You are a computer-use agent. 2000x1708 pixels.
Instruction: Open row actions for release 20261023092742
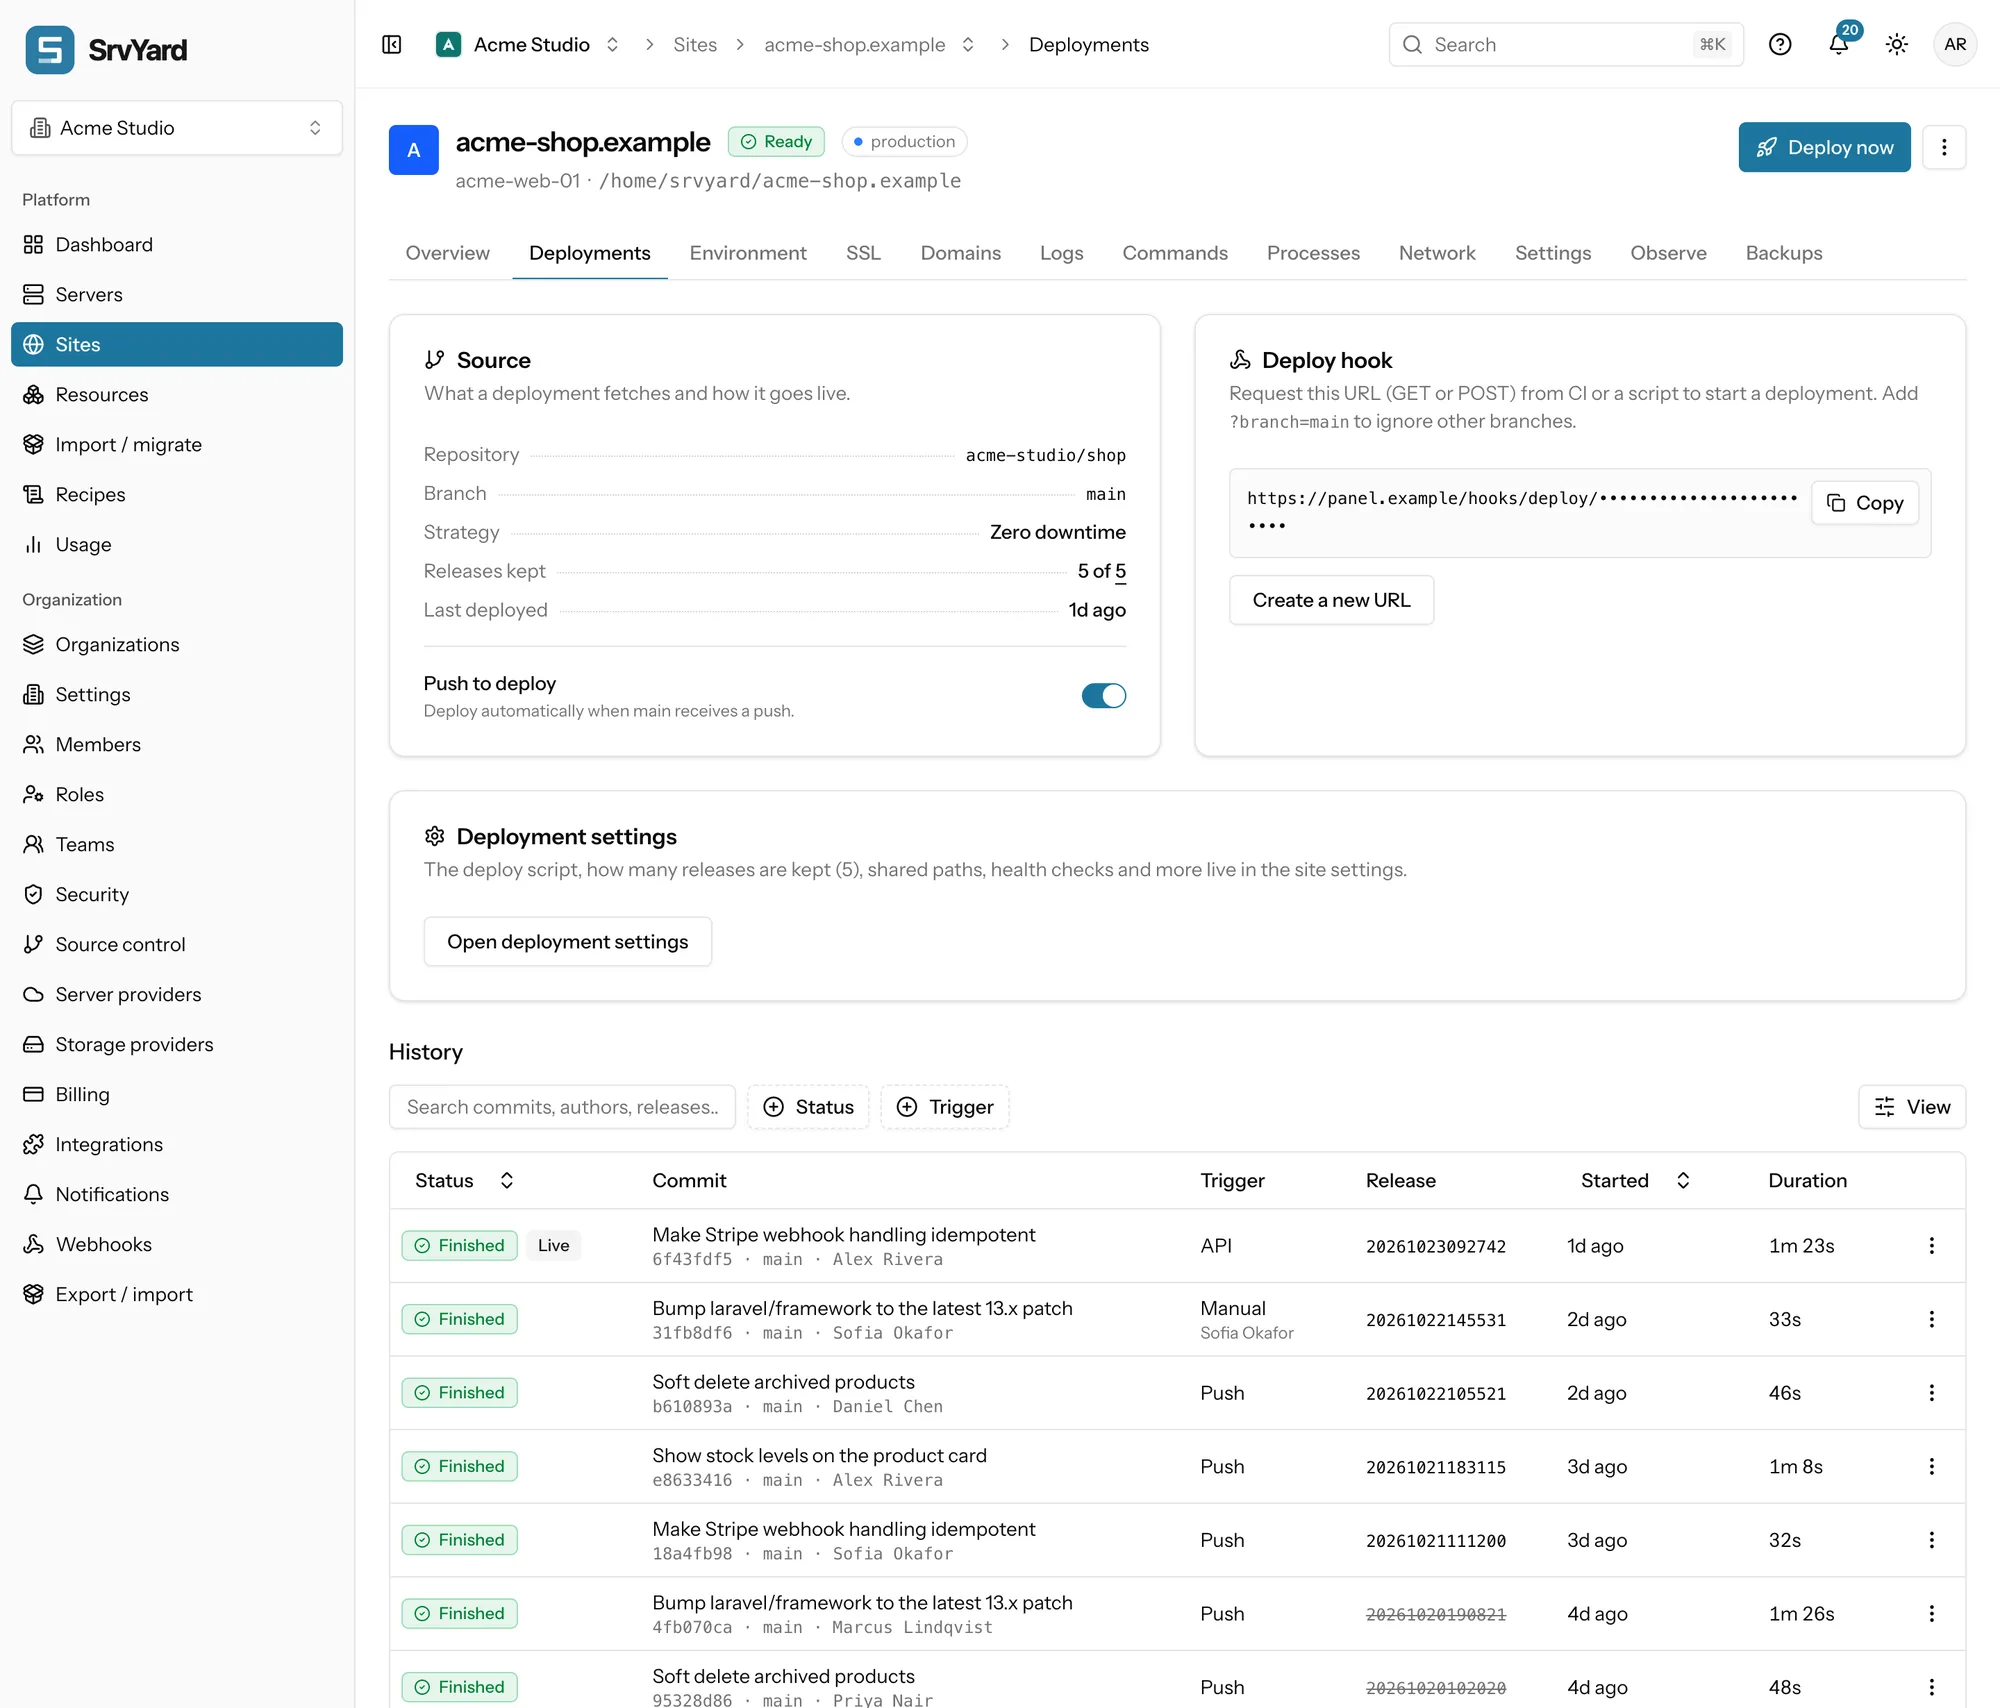tap(1931, 1246)
